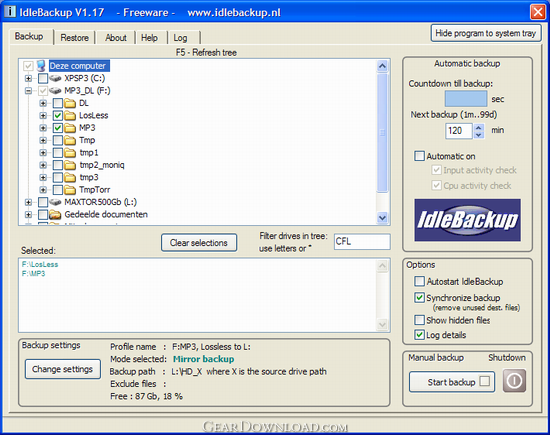Click the Deze computer icon in tree
Viewport: 550px width, 435px height.
pos(41,66)
